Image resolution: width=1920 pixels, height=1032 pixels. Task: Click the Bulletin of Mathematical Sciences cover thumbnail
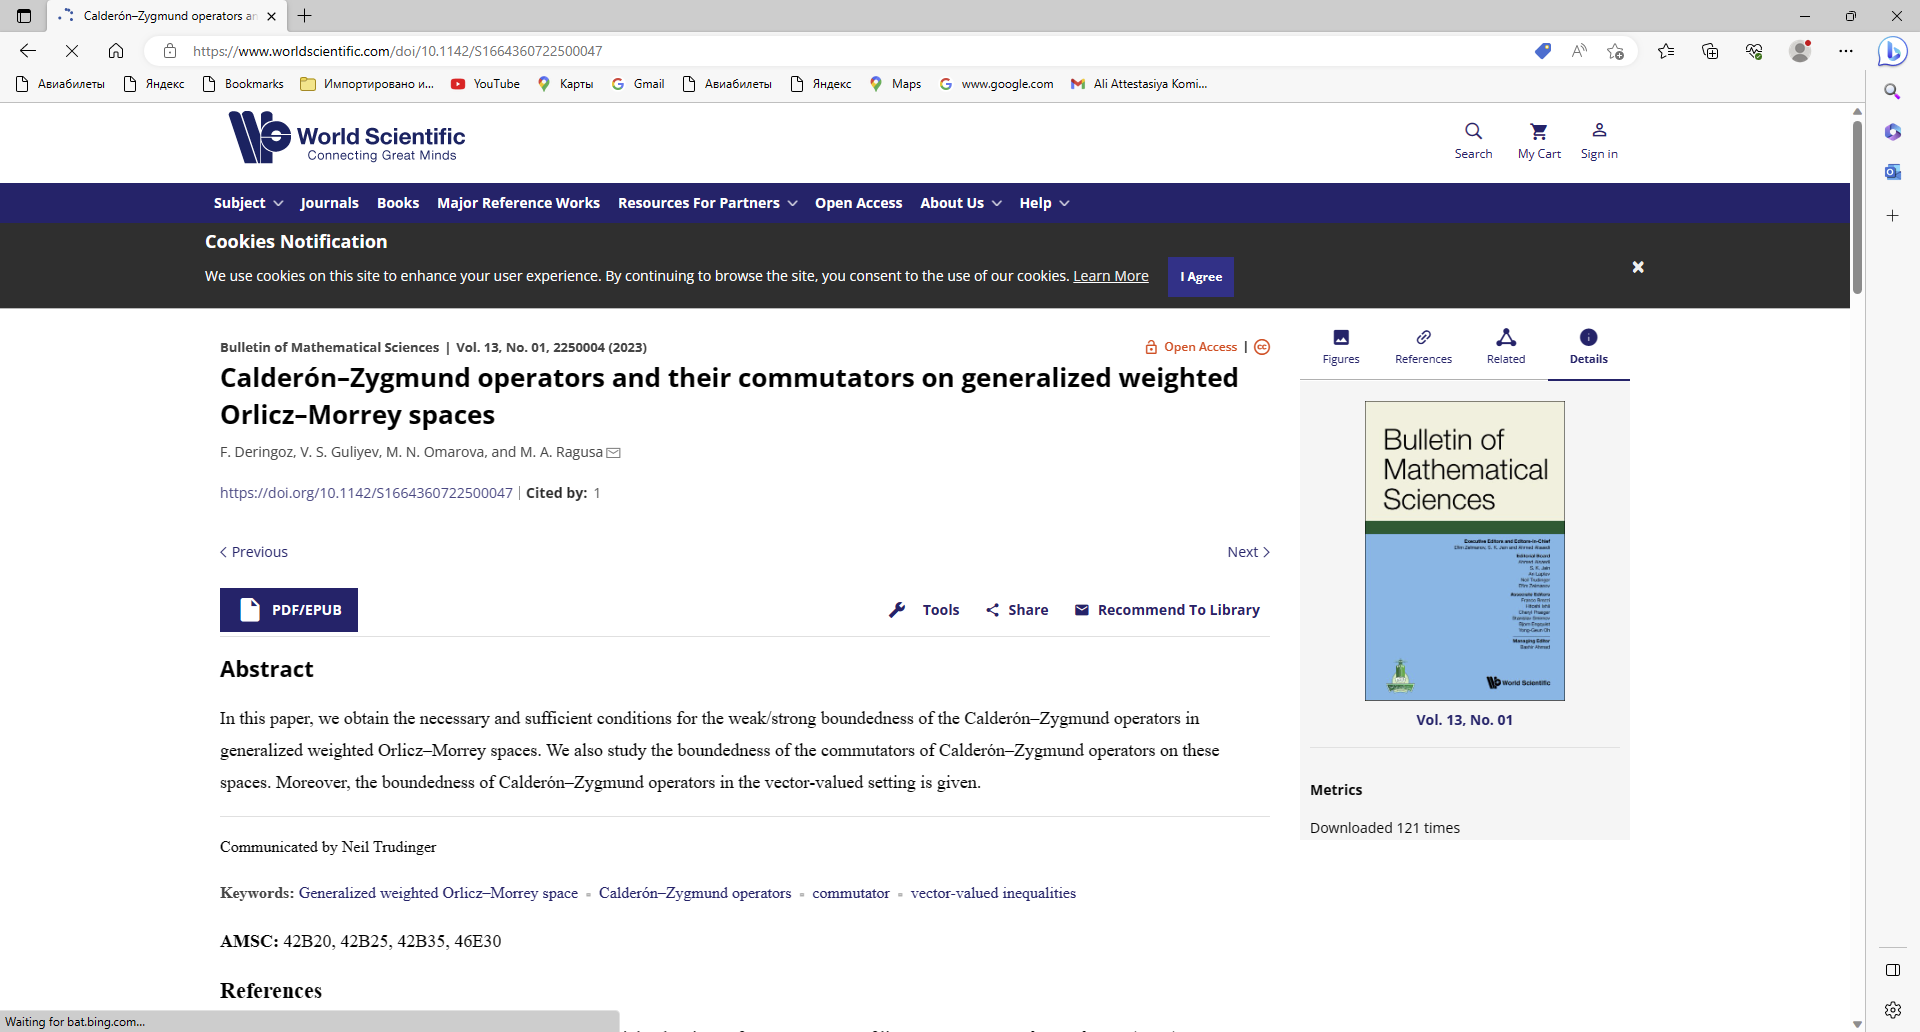coord(1464,550)
